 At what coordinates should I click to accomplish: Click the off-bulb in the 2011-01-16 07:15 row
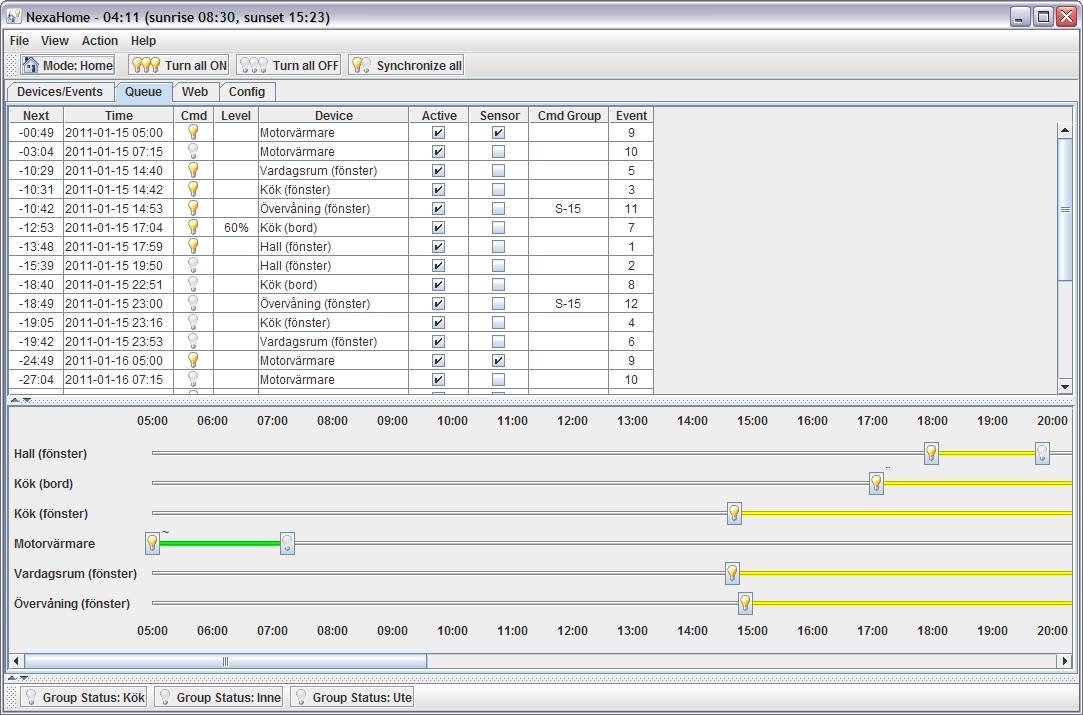[x=193, y=379]
